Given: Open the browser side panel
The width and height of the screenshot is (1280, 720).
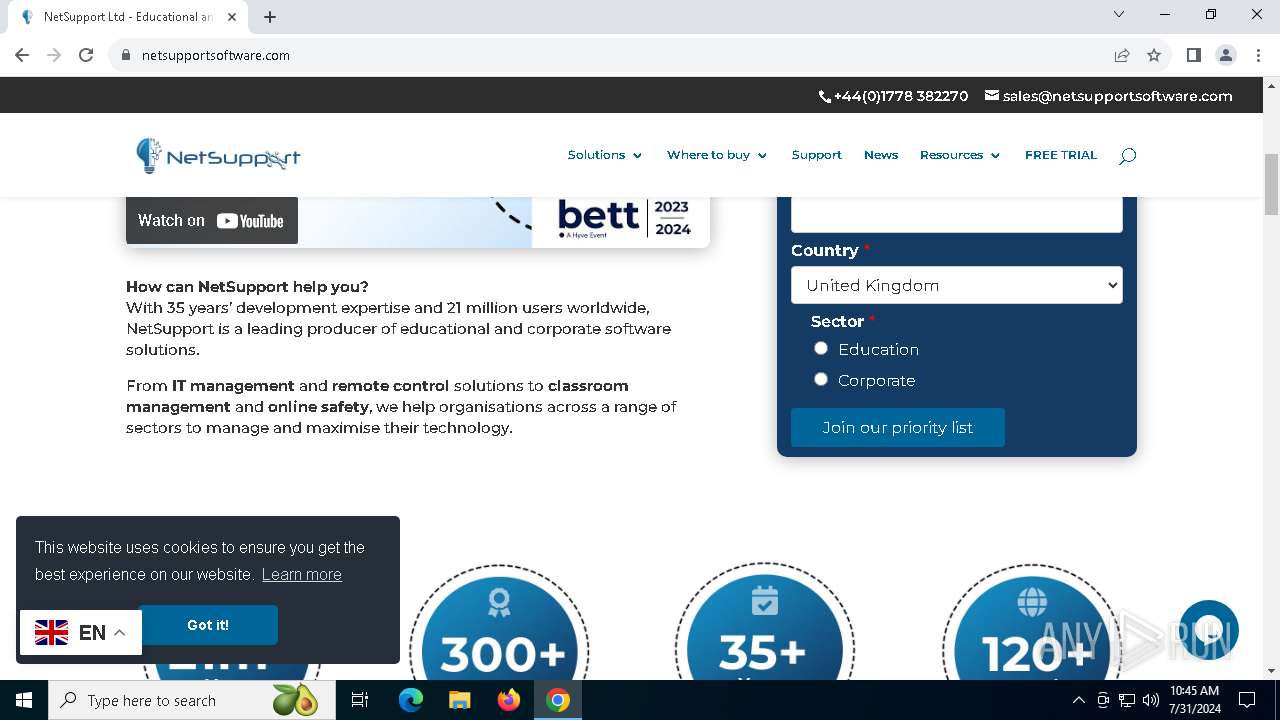Looking at the screenshot, I should (1193, 55).
